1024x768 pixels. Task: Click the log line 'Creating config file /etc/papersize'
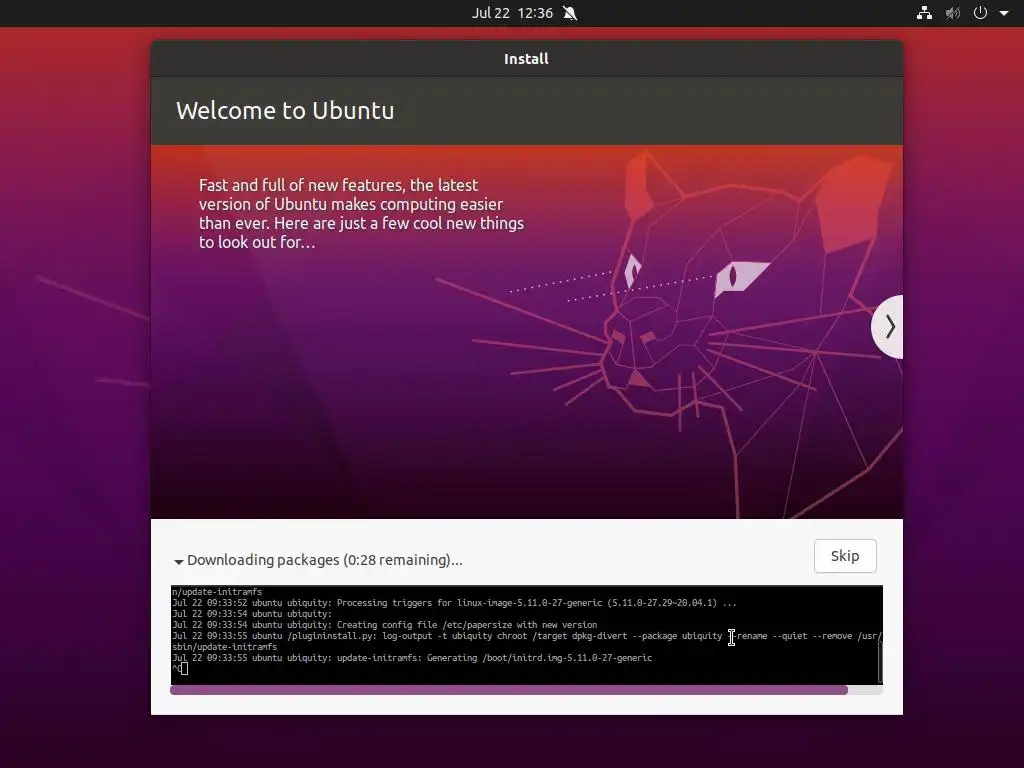pos(385,624)
